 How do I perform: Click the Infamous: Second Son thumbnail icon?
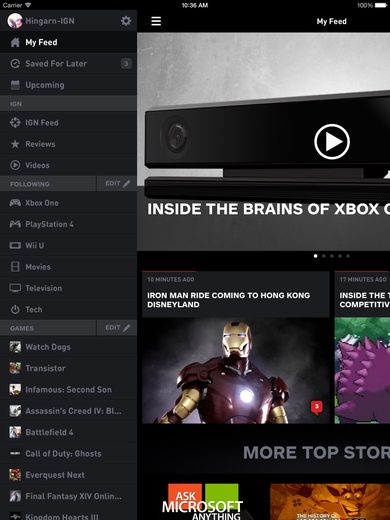(x=15, y=390)
